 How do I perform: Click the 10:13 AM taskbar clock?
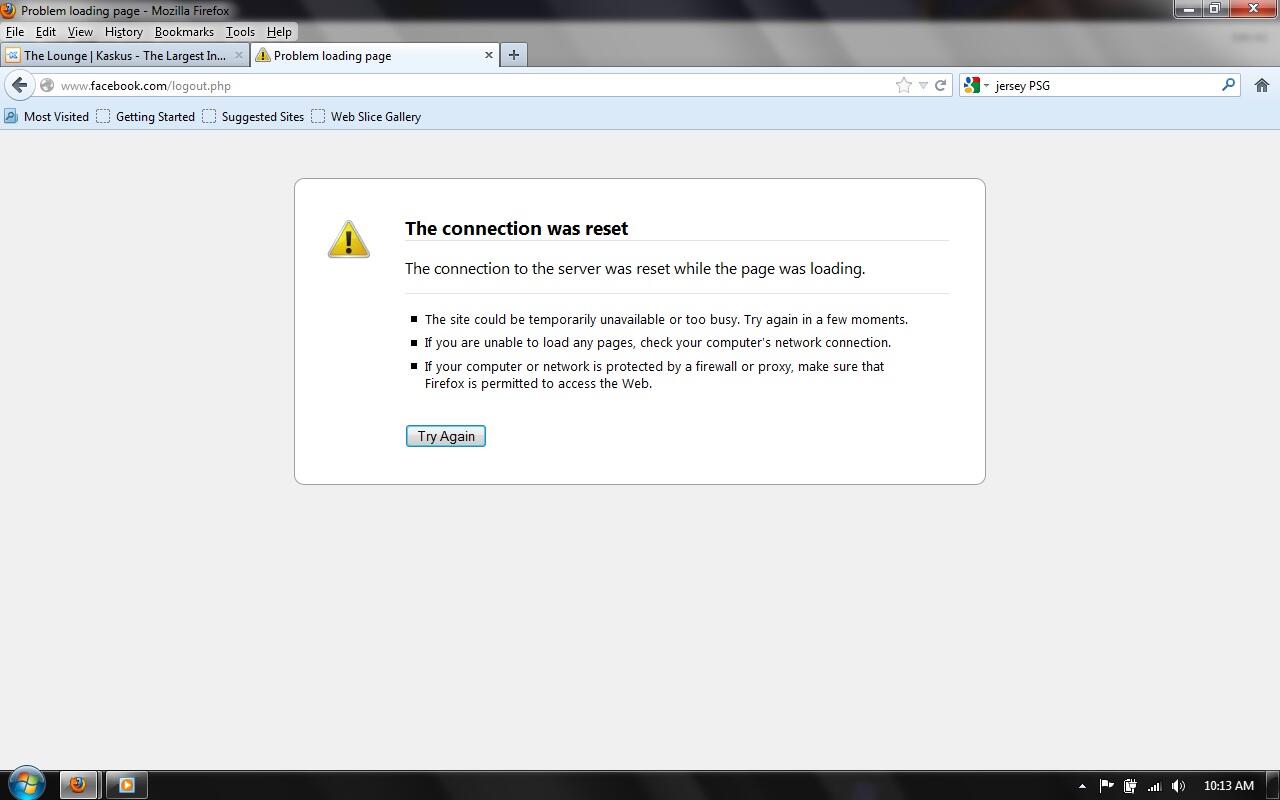coord(1228,786)
